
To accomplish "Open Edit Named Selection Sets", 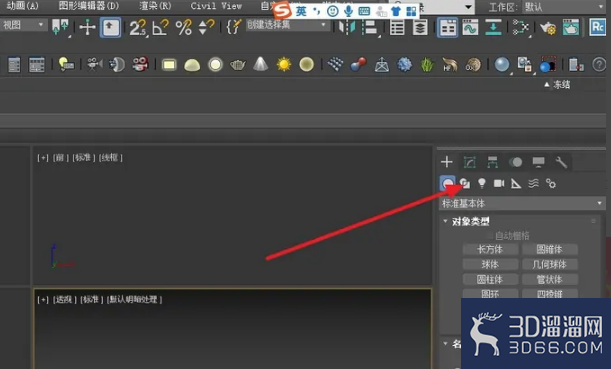I will [x=233, y=27].
